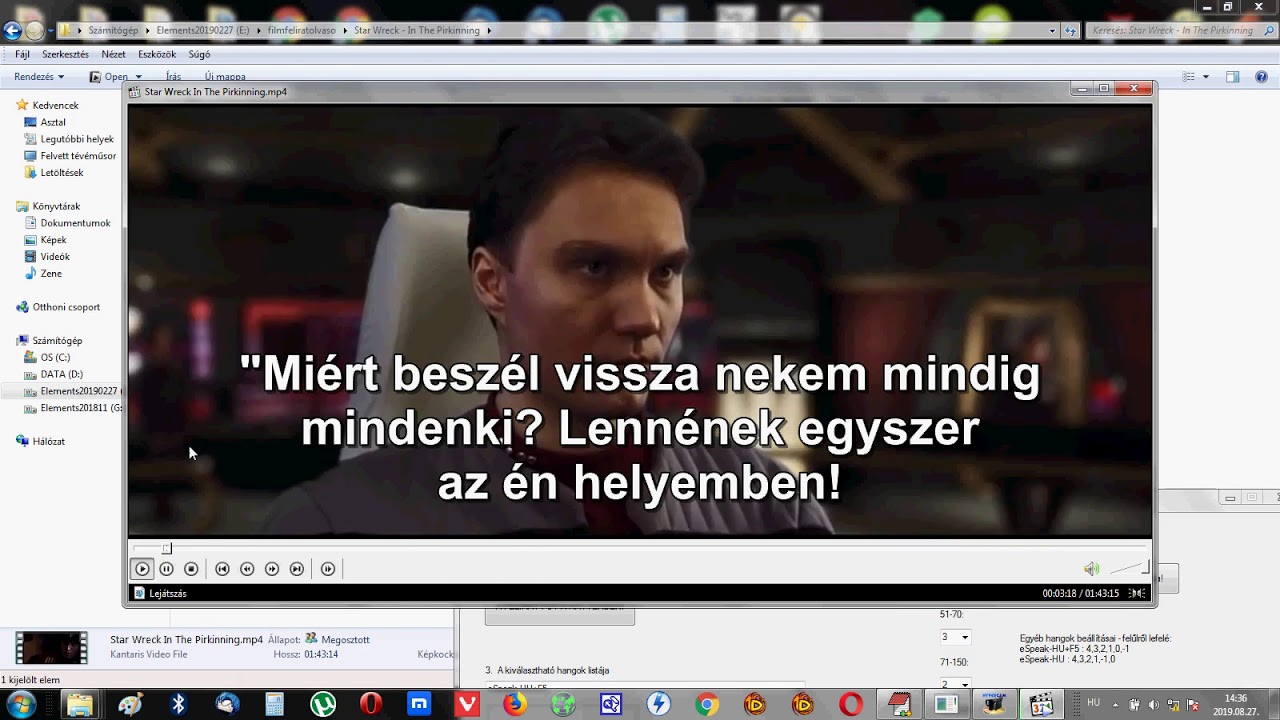The height and width of the screenshot is (720, 1280).
Task: Click the Explorer back navigation arrow
Action: coord(12,30)
